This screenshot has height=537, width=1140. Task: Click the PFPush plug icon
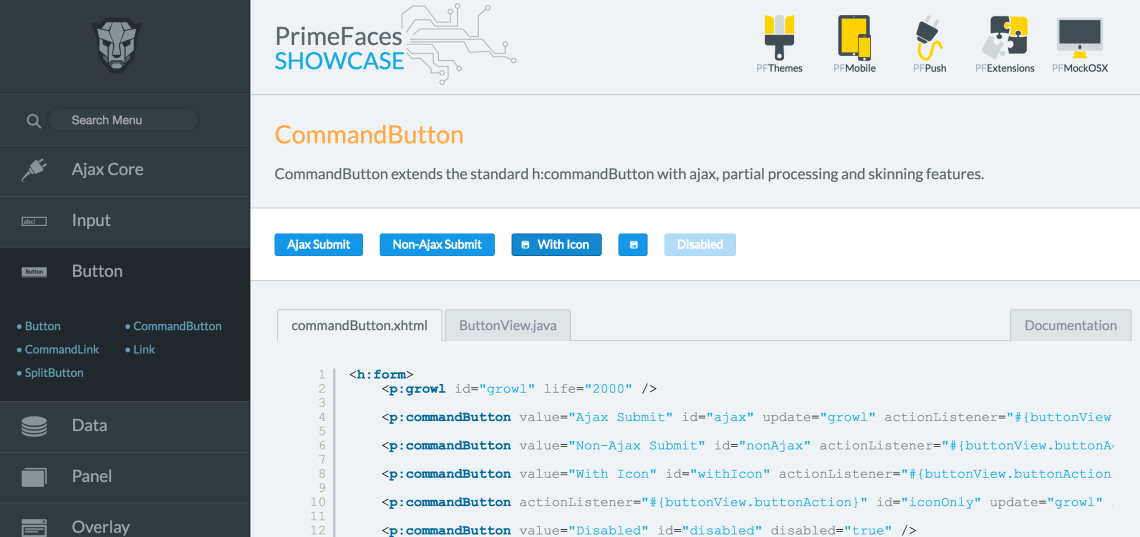point(929,37)
